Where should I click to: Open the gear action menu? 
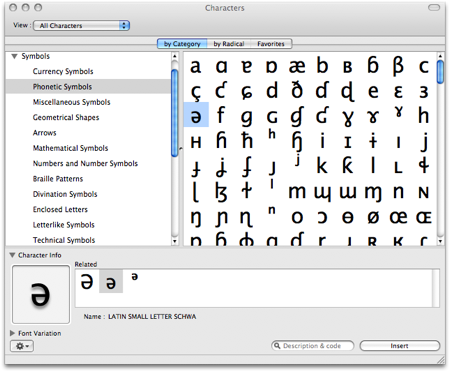click(x=22, y=346)
